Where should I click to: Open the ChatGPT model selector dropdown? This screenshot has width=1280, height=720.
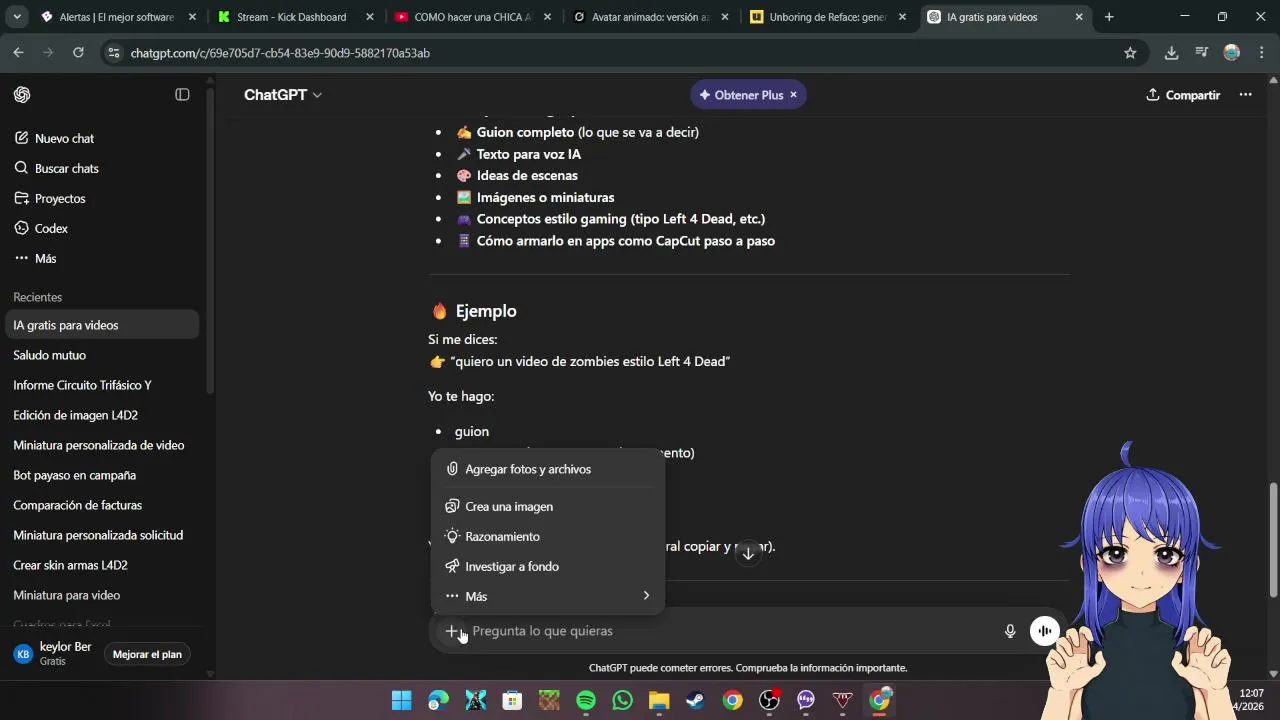[283, 95]
